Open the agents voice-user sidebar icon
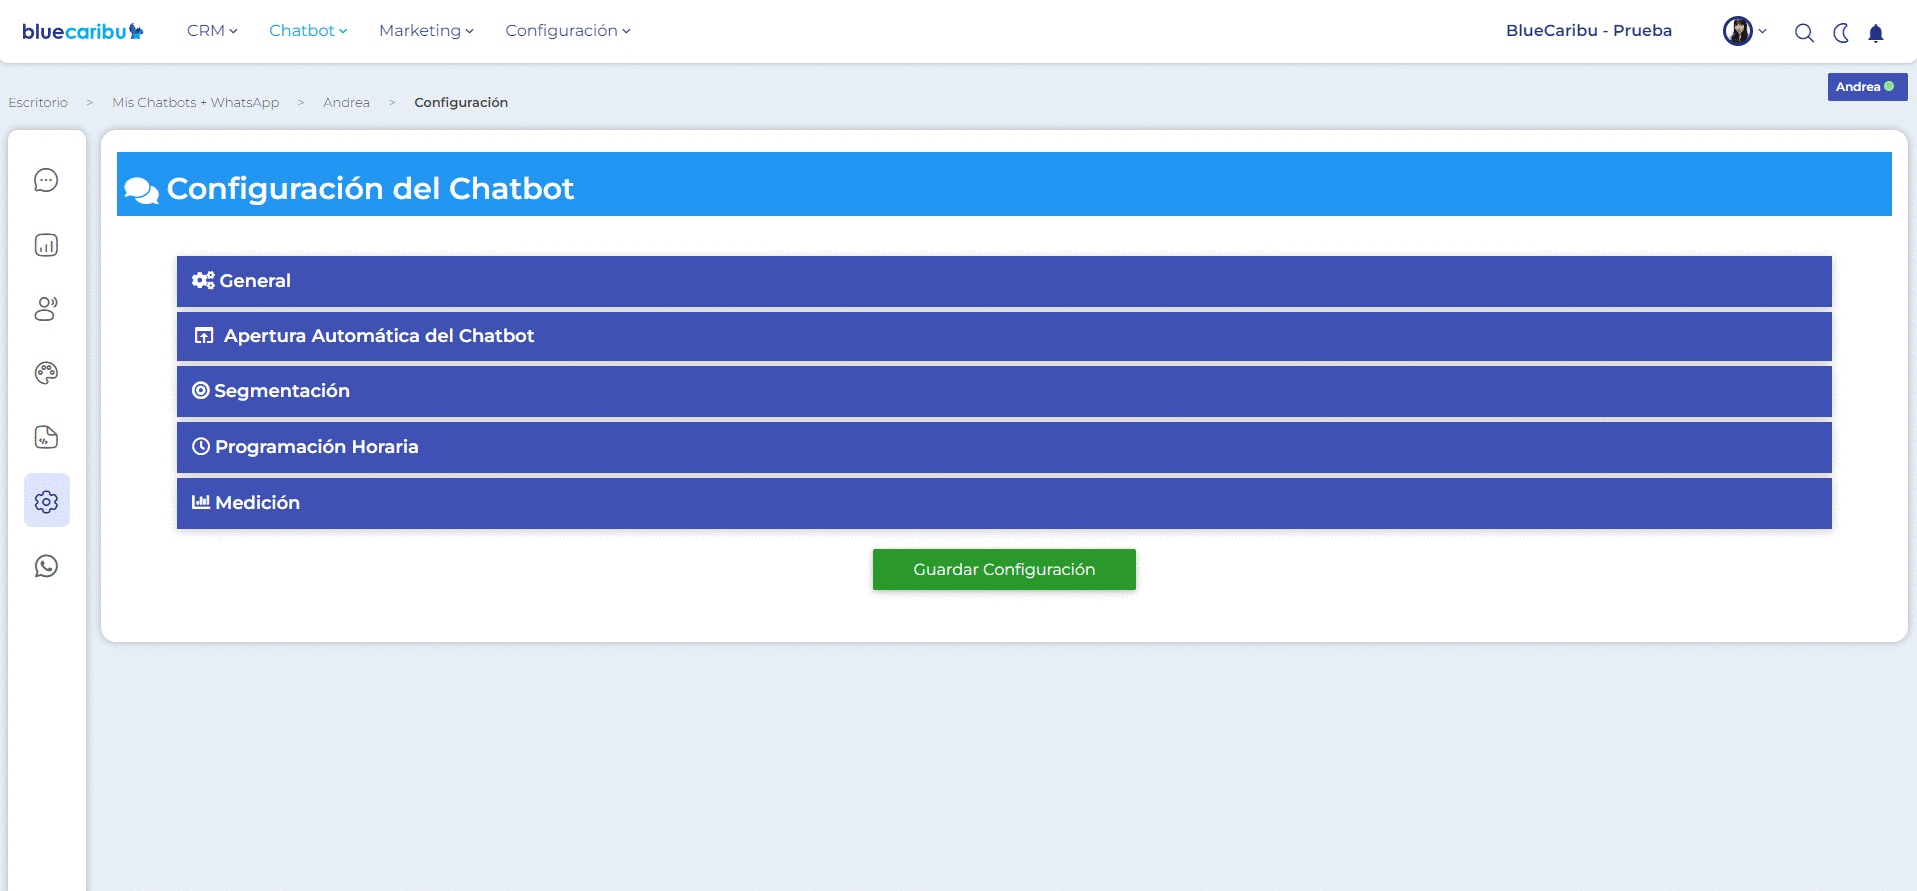Viewport: 1917px width, 891px height. (46, 309)
